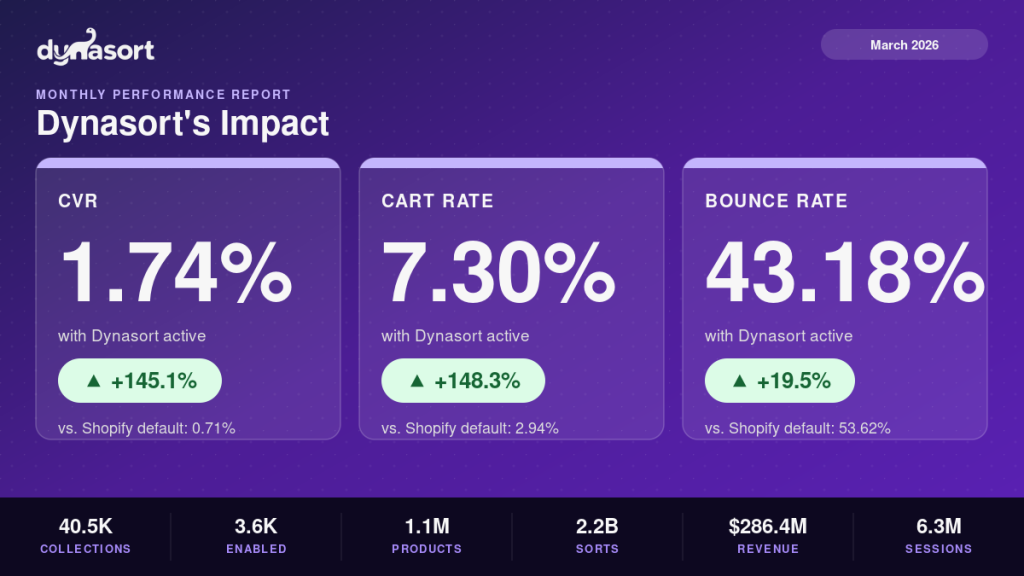This screenshot has width=1024, height=576.
Task: Click CVR Shopify default 0.71% text
Action: 147,428
